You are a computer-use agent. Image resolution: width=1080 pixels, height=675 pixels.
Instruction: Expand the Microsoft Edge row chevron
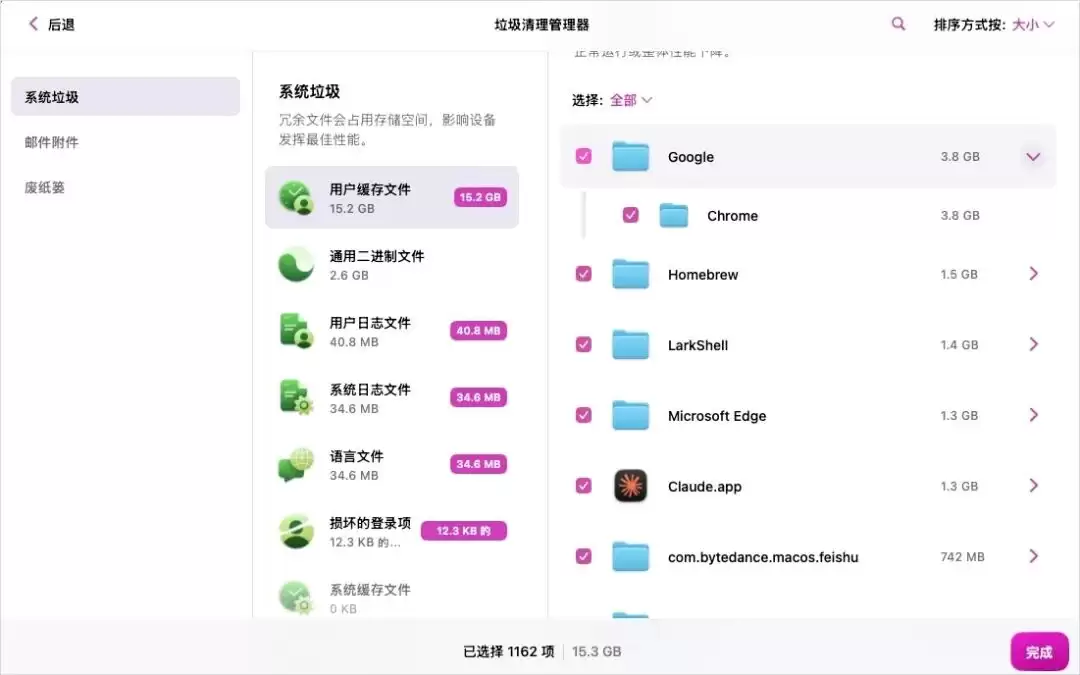(x=1033, y=415)
